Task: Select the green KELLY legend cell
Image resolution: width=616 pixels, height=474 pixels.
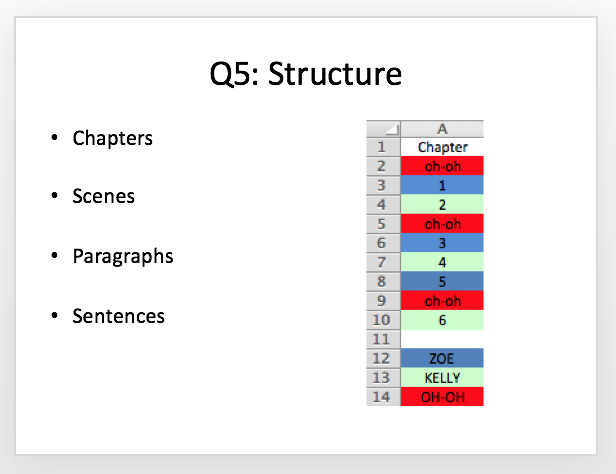Action: click(x=442, y=377)
